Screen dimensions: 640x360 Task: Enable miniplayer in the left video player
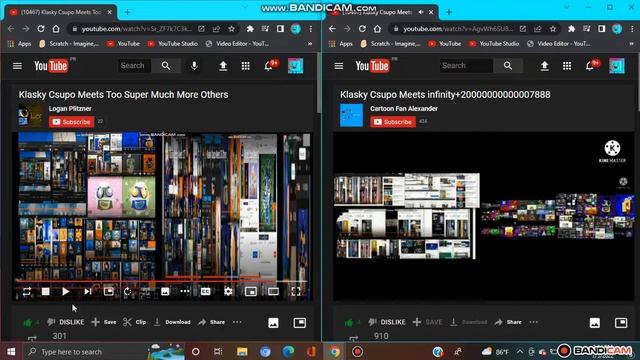pos(251,291)
